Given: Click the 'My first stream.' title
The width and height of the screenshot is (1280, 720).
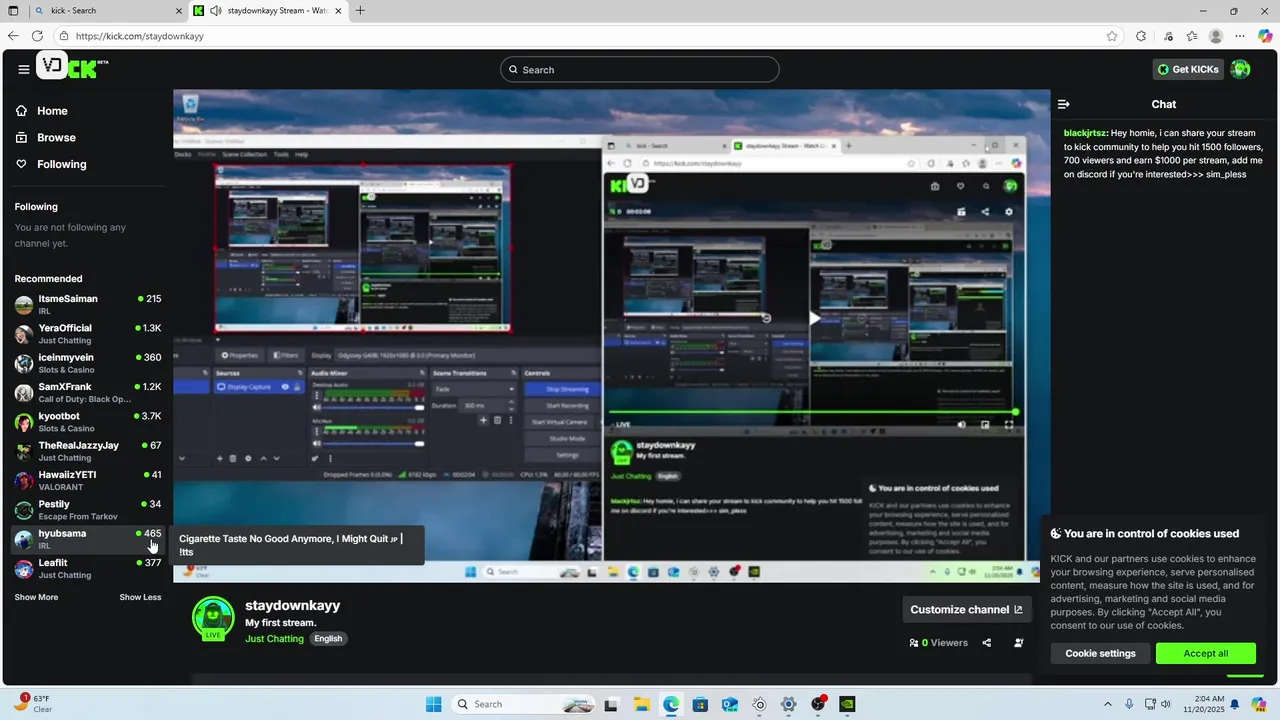Looking at the screenshot, I should click(x=281, y=623).
